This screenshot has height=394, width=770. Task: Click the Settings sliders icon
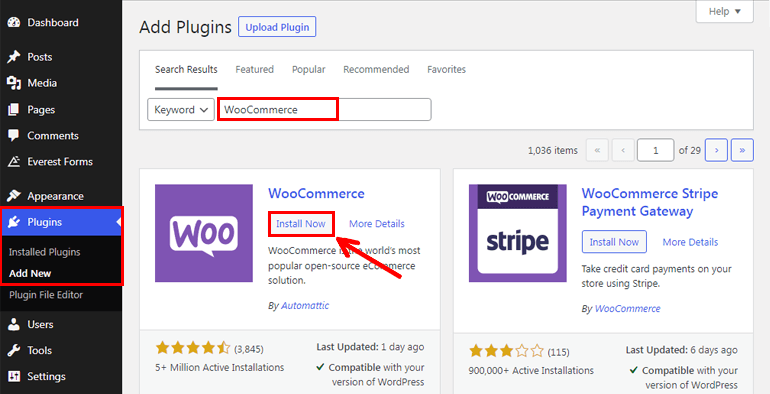click(14, 376)
